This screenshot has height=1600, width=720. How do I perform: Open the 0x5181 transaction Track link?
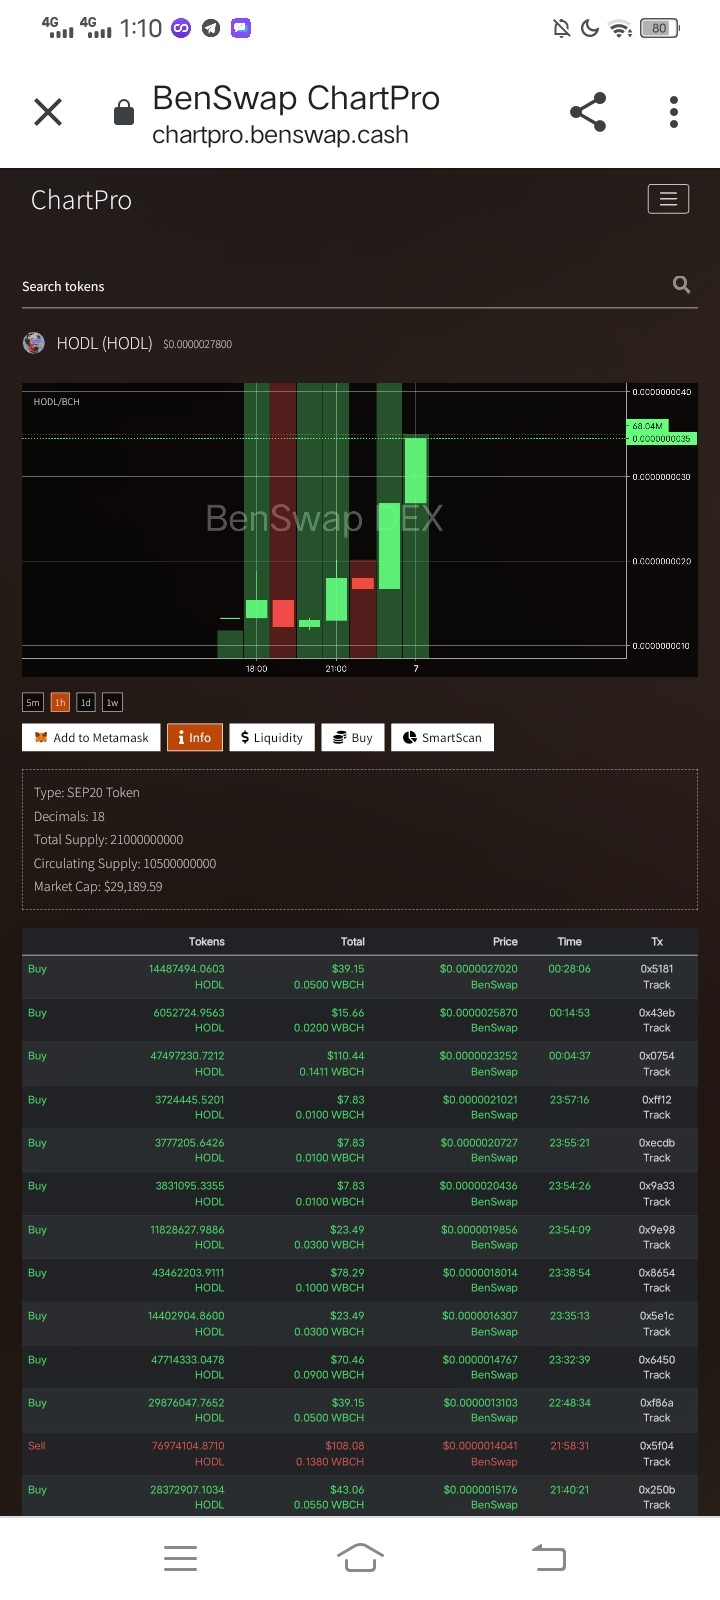click(657, 985)
